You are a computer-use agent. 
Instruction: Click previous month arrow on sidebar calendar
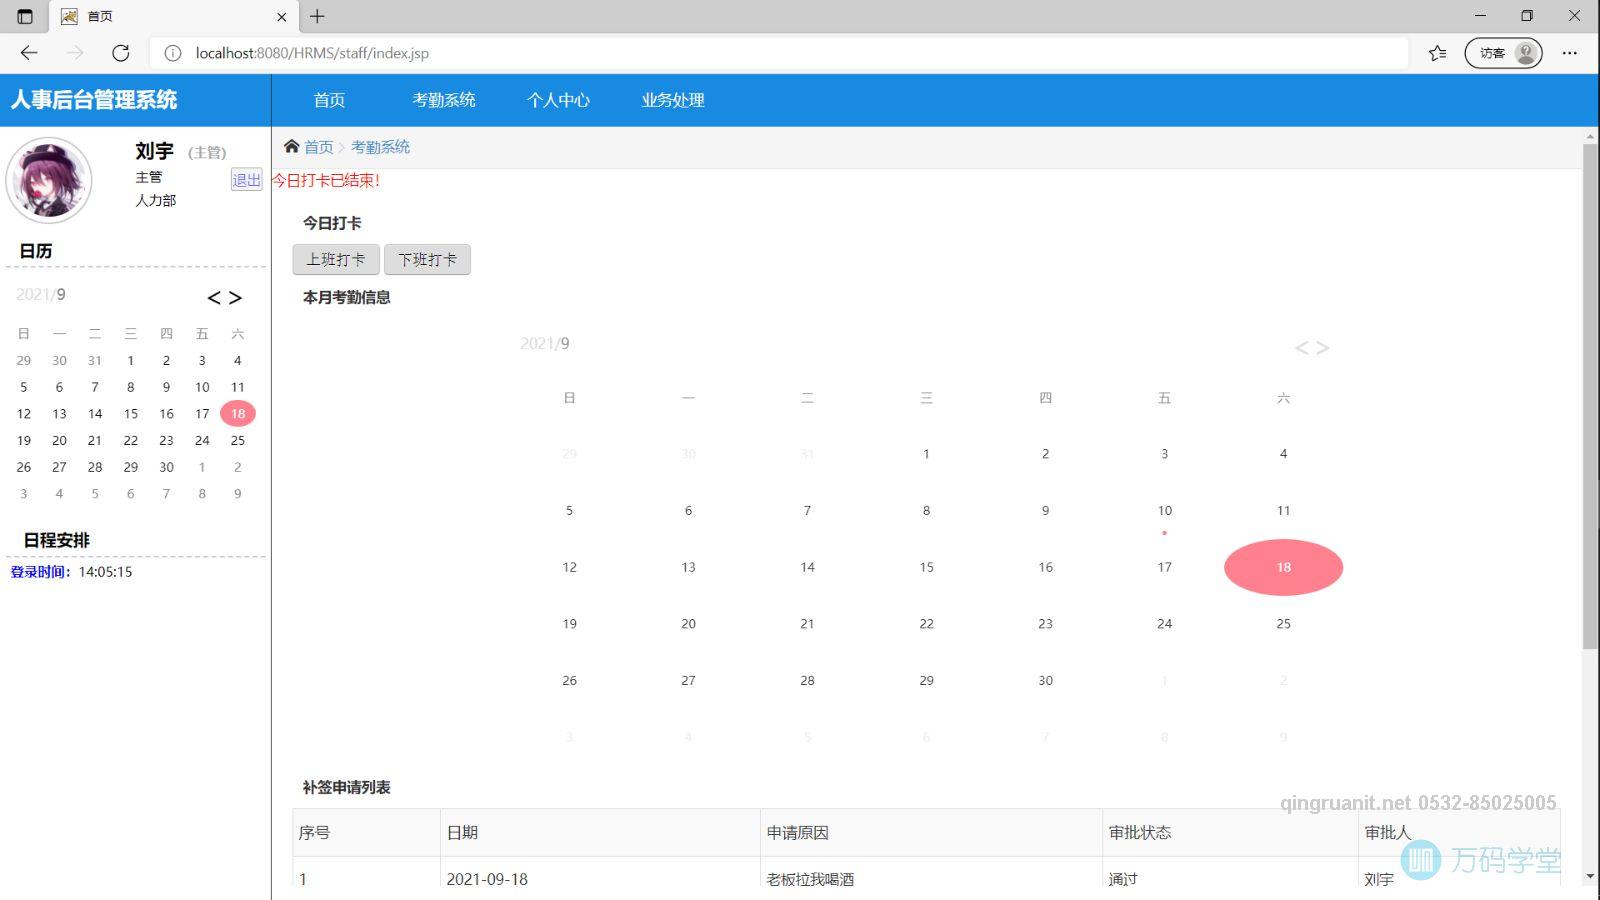[213, 297]
